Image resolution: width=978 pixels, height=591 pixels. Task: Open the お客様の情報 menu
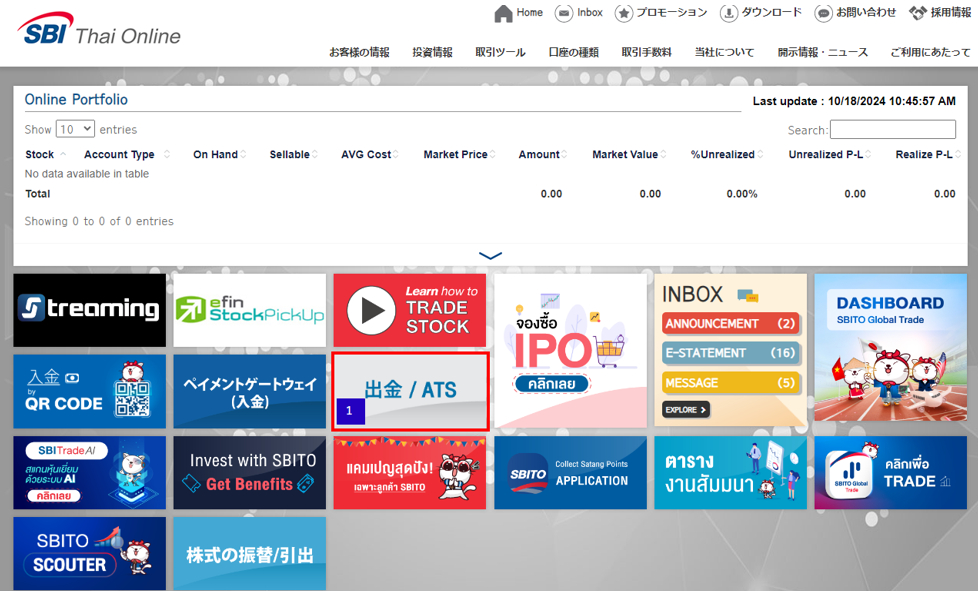[359, 52]
